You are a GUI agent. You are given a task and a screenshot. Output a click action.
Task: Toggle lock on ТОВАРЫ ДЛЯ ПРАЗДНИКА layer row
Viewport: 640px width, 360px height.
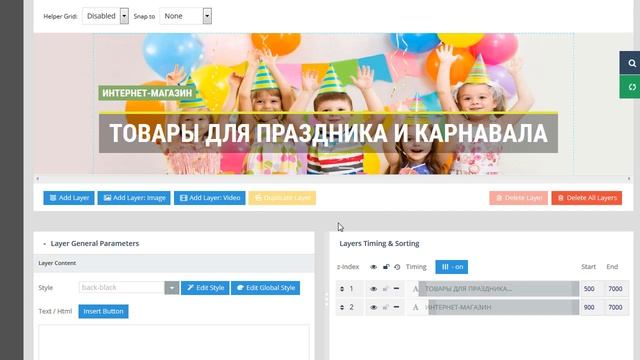[x=385, y=289]
